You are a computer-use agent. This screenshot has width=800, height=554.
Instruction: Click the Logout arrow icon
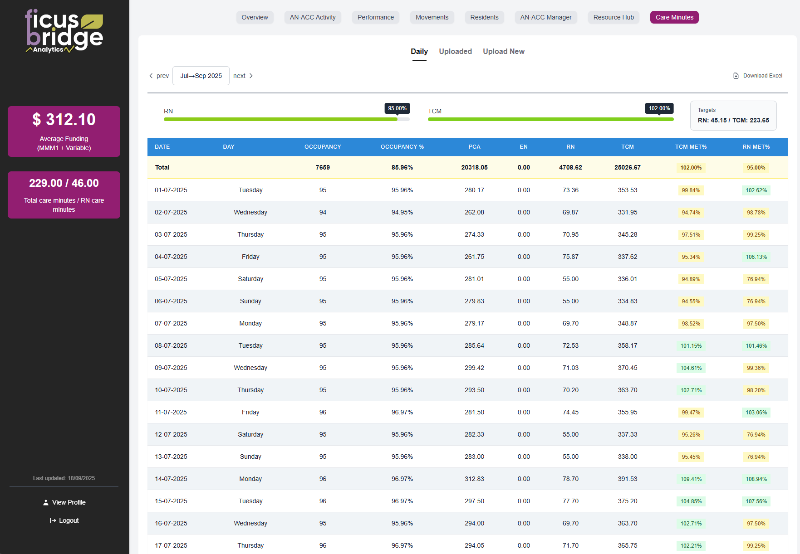[52, 520]
